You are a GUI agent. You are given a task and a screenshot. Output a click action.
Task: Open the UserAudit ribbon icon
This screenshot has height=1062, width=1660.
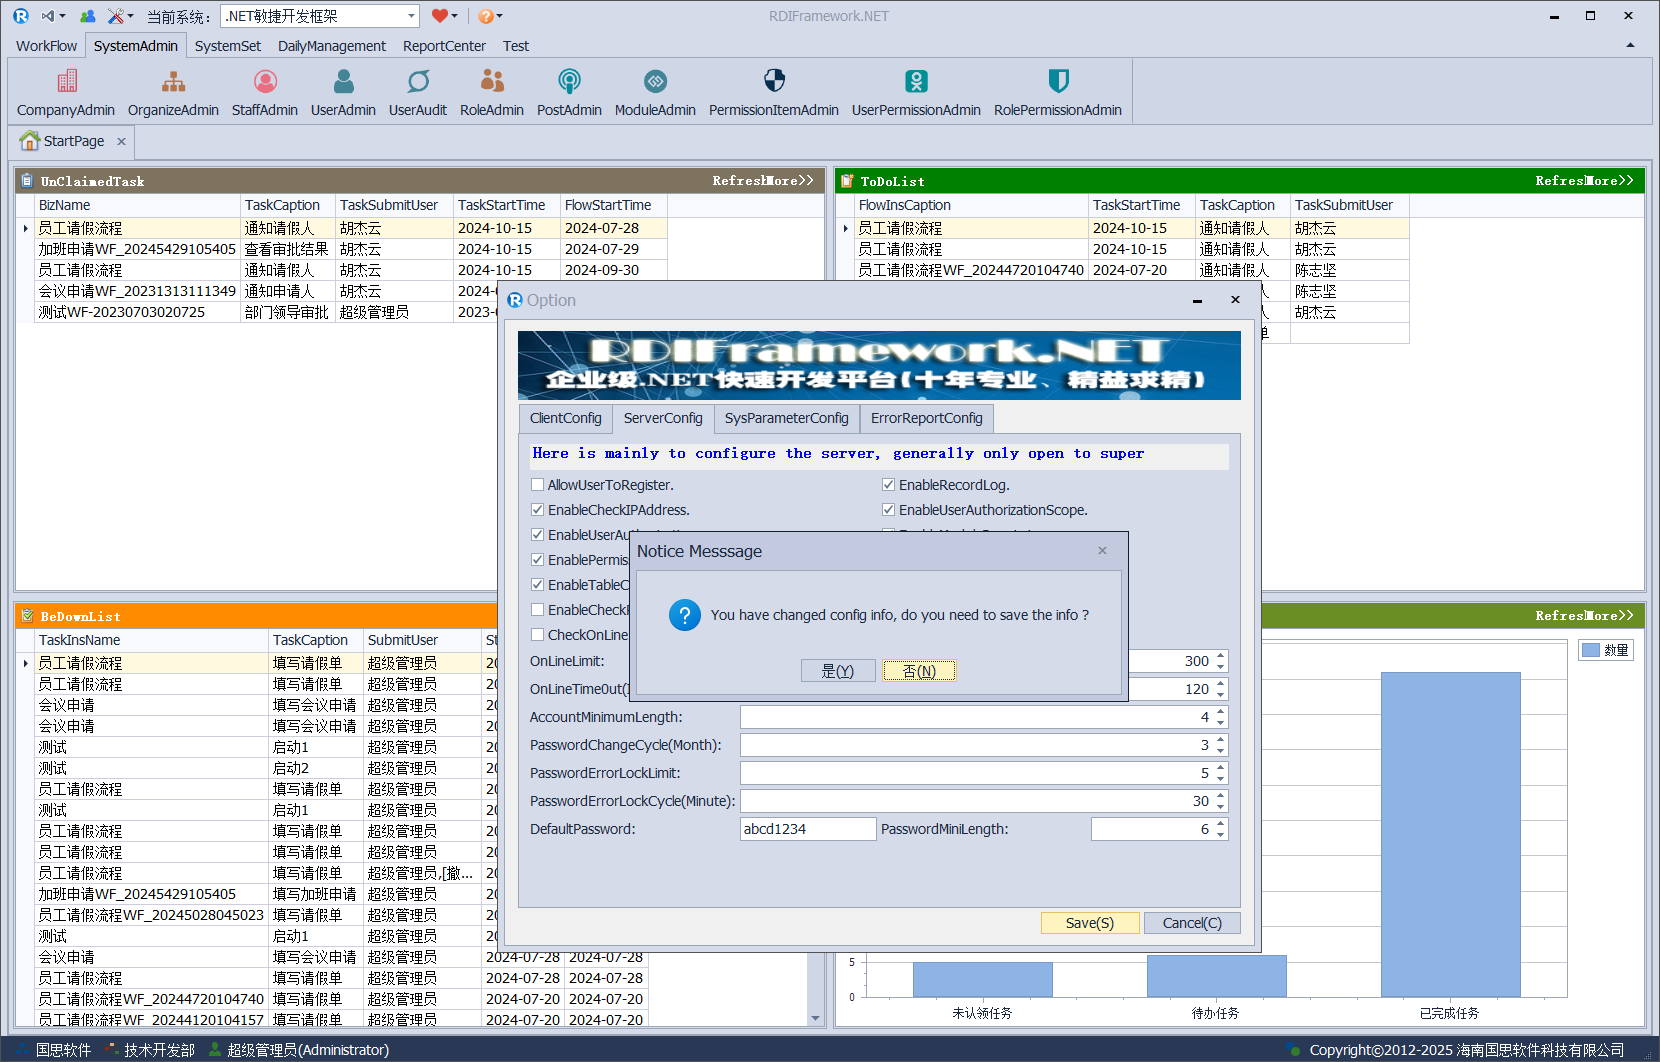click(418, 82)
